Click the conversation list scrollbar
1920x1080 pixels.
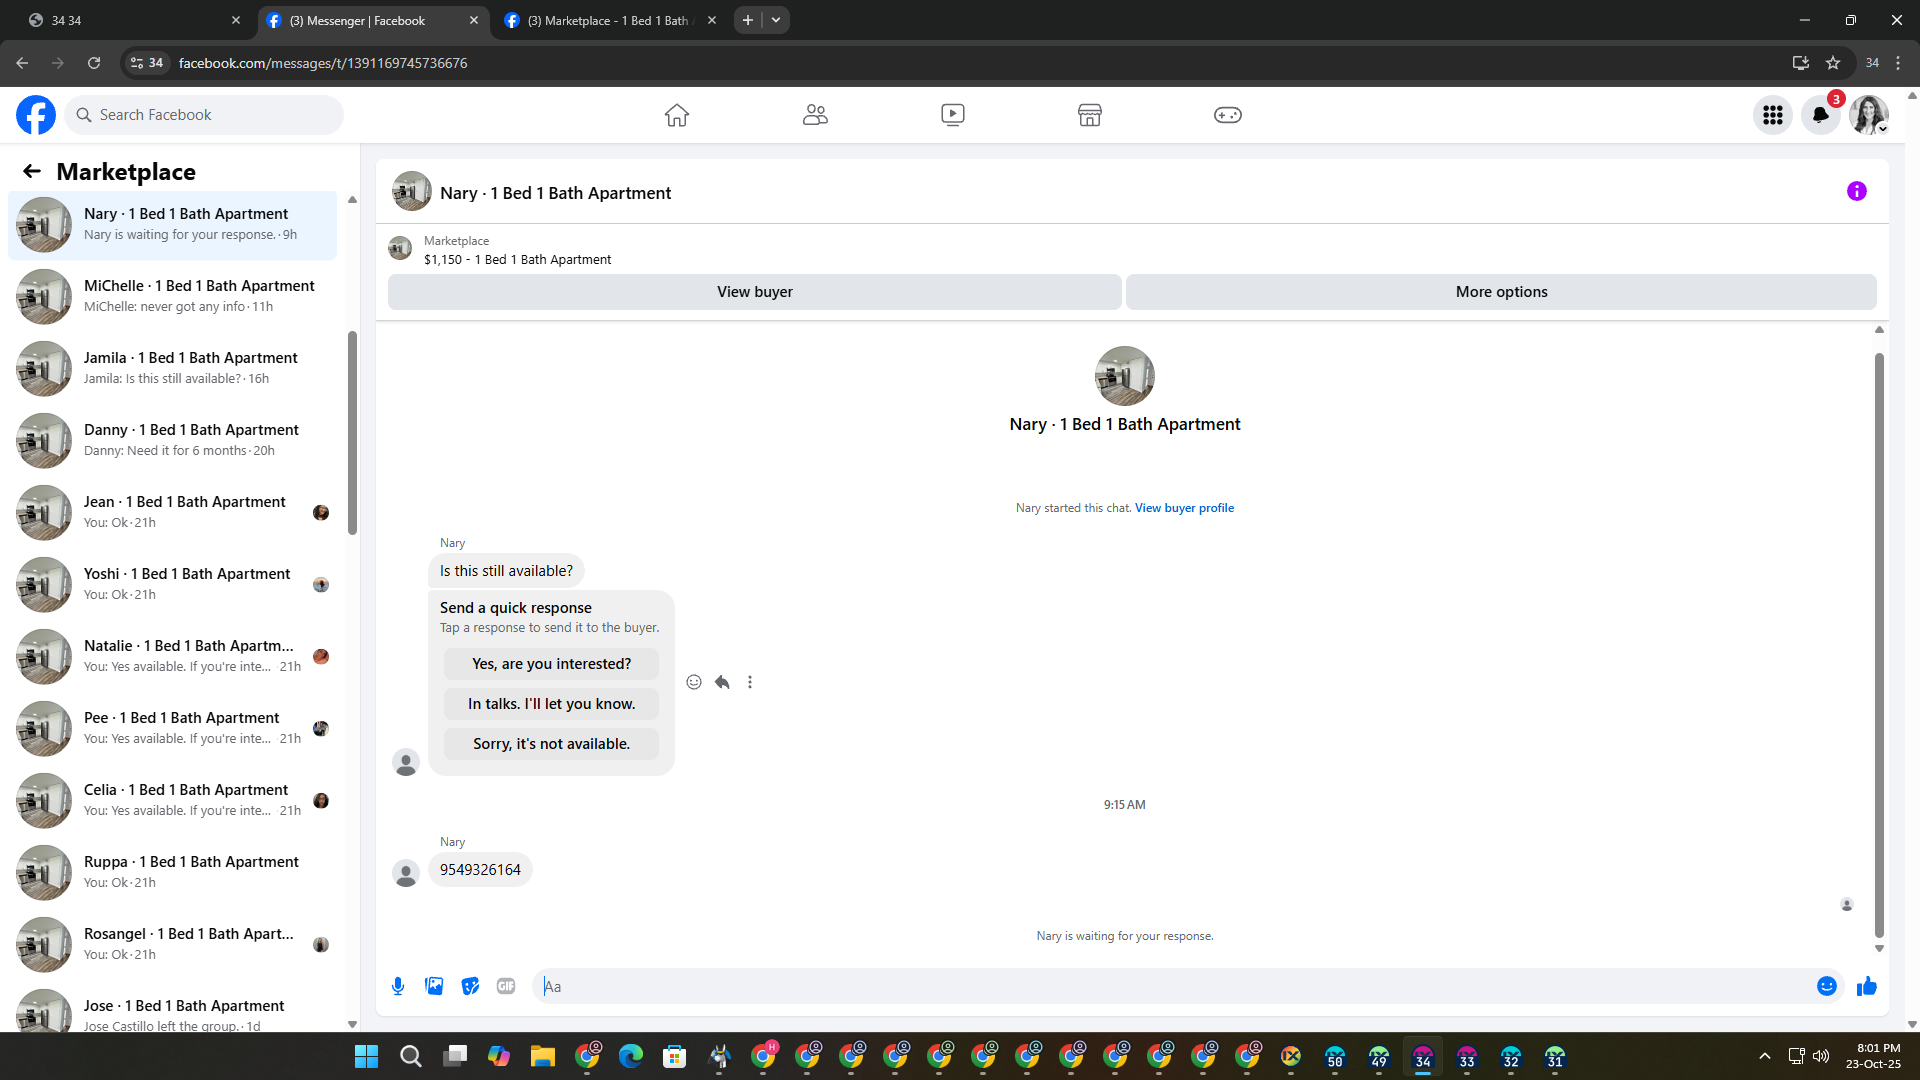[x=352, y=432]
